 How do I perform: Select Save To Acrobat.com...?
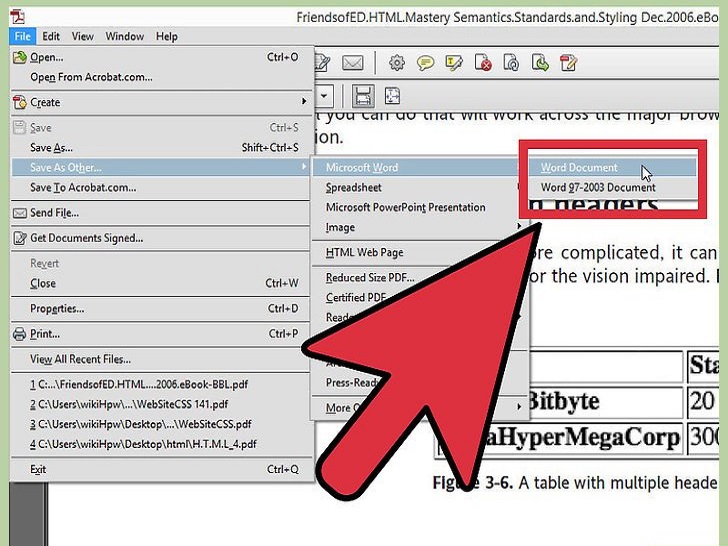161,188
